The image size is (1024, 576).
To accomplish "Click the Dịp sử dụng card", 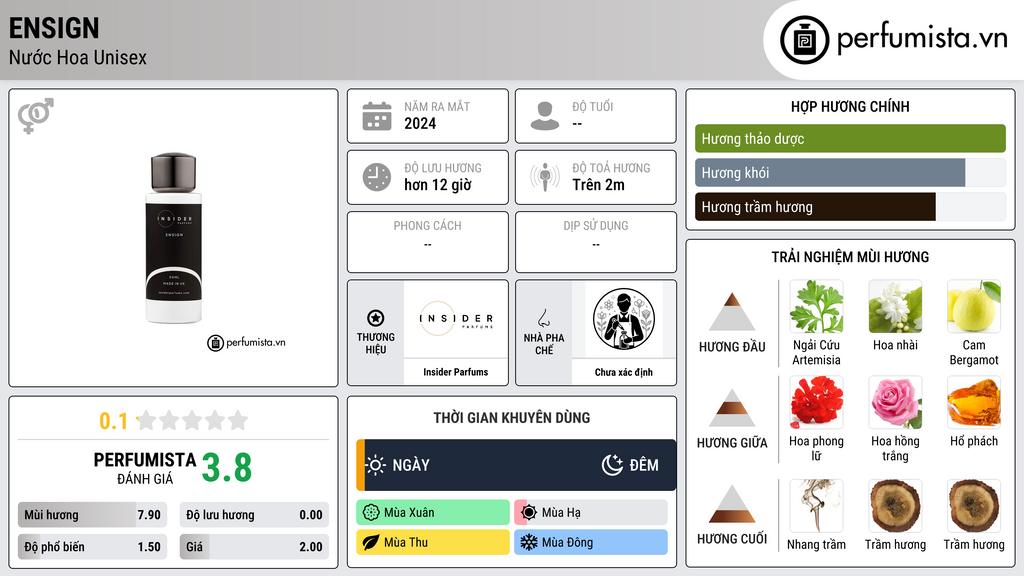I will pos(596,242).
